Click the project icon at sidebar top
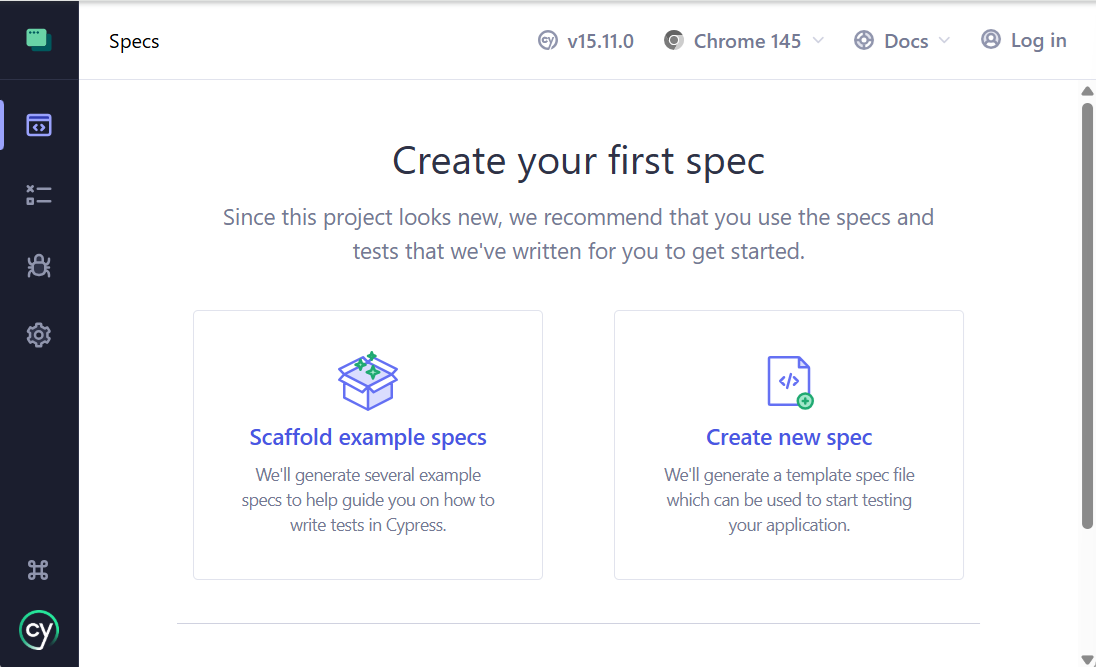 pos(39,40)
